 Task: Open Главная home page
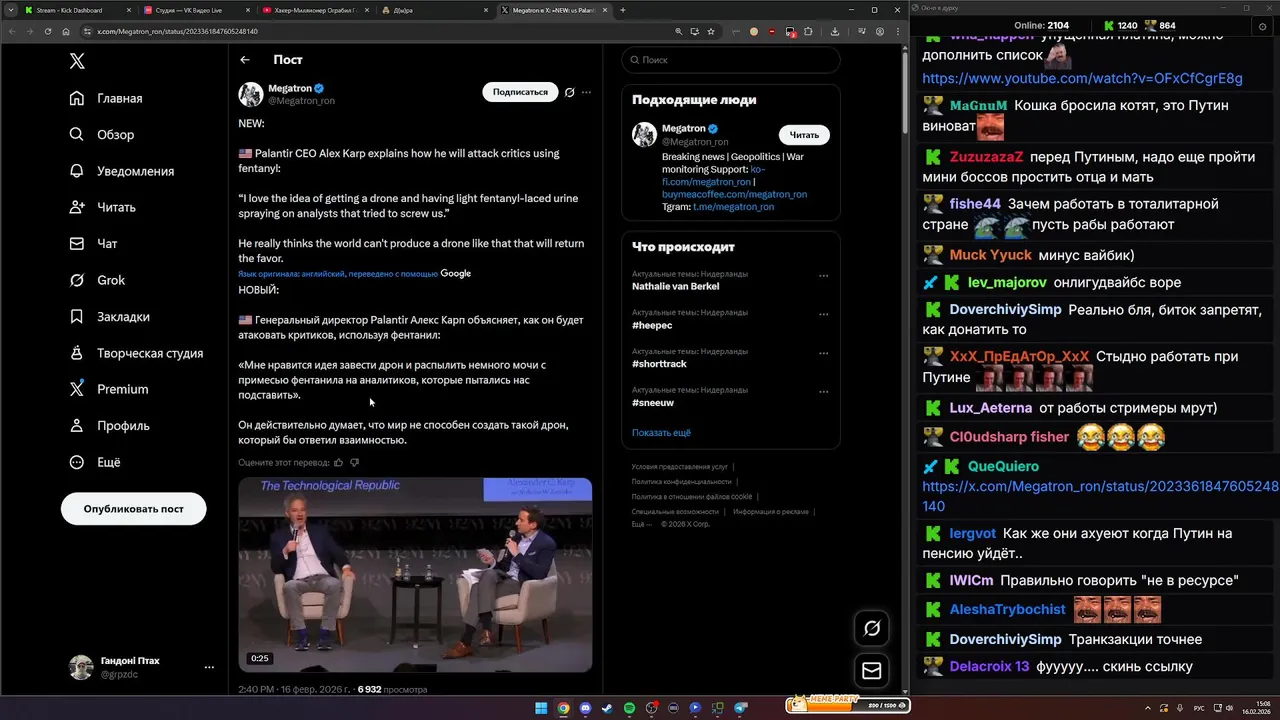pos(106,98)
